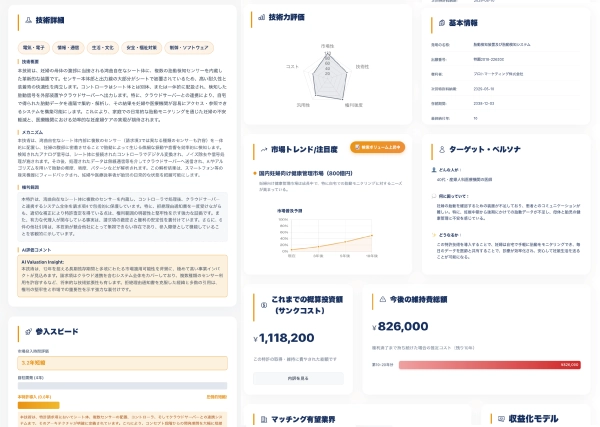
Task: Click the building icon beside マッチング有望業界
Action: click(264, 419)
